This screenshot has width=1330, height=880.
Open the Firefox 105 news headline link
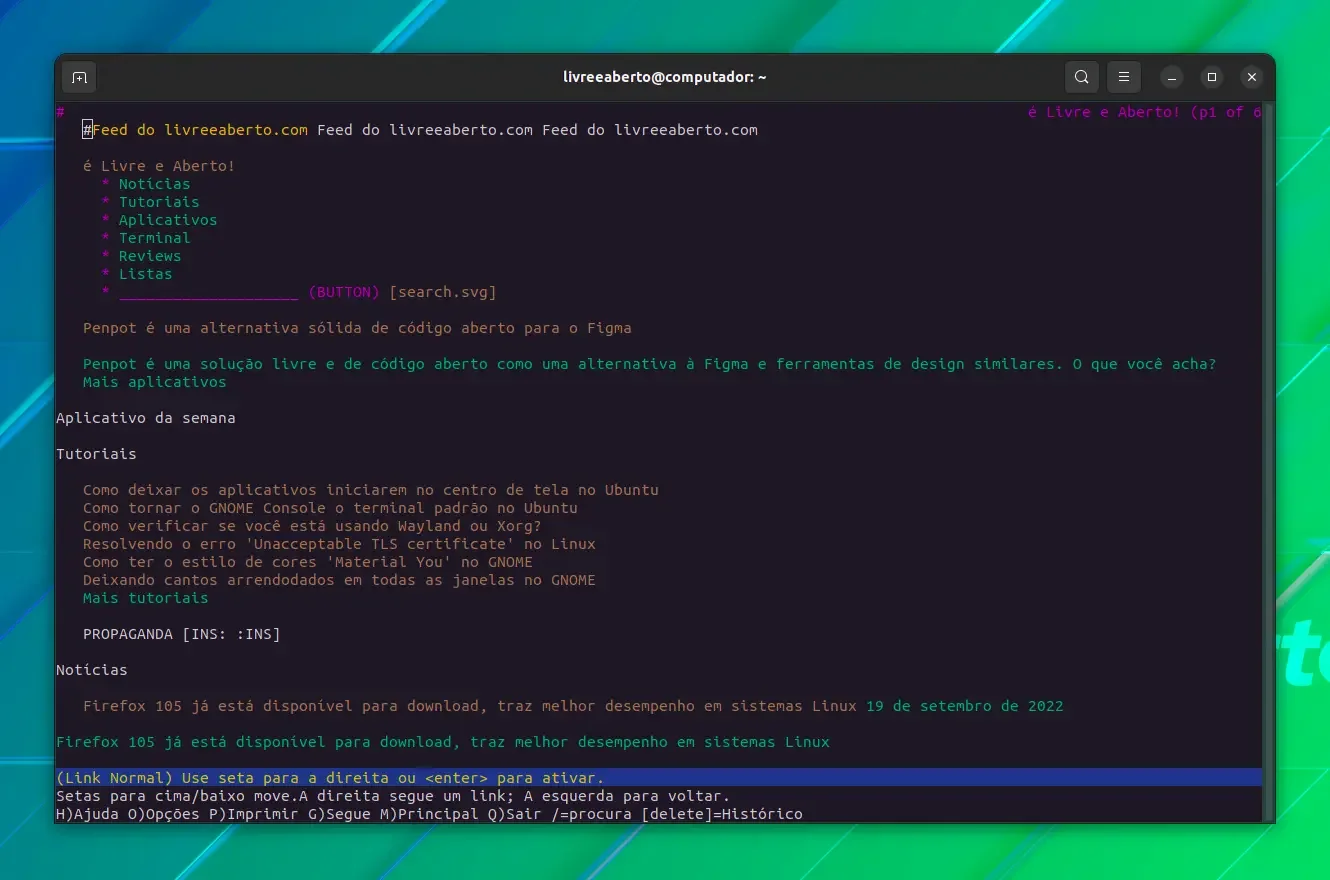click(470, 706)
